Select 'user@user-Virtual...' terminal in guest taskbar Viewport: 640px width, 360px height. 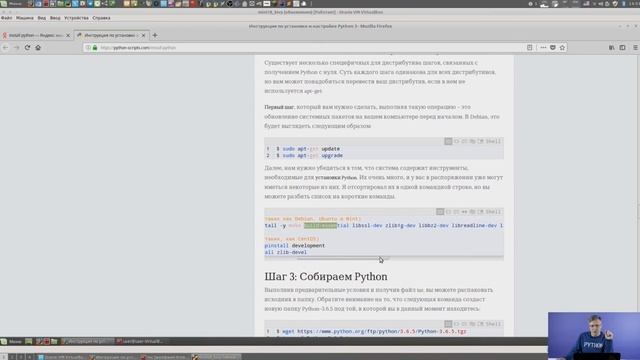pos(141,341)
